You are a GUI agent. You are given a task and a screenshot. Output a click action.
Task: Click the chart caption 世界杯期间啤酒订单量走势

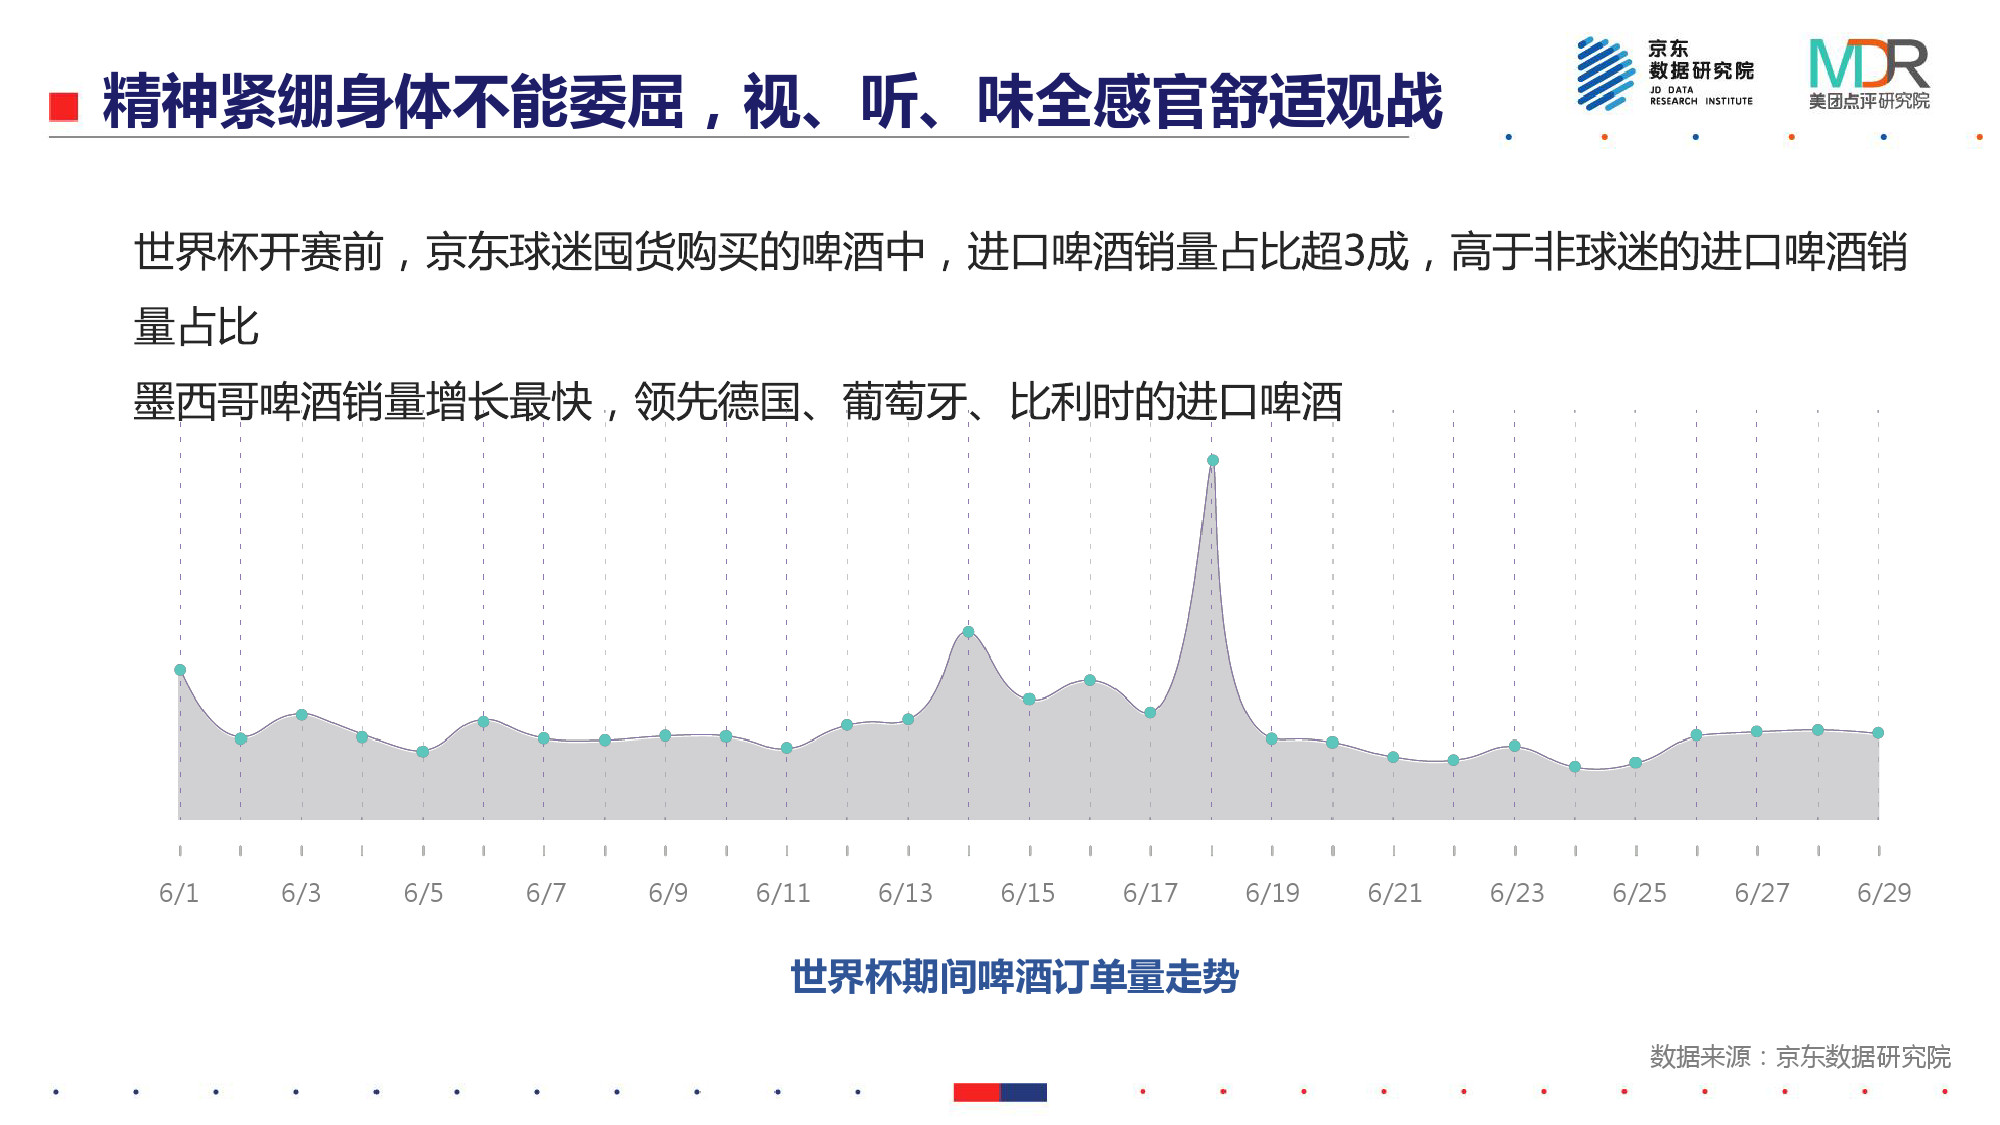(x=1014, y=977)
